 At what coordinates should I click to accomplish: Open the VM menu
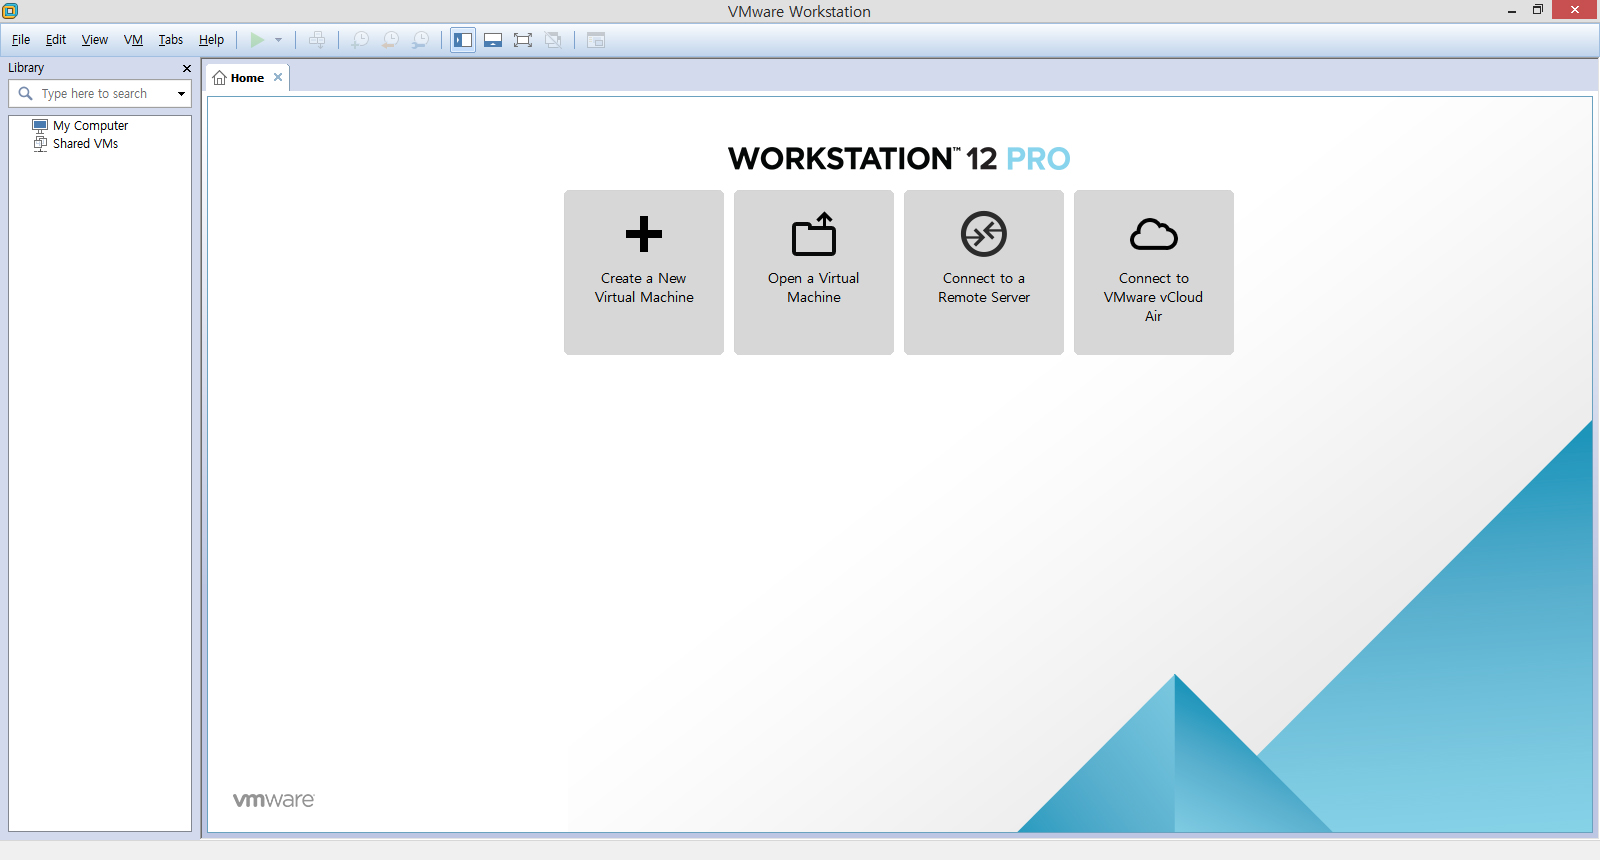pyautogui.click(x=133, y=40)
